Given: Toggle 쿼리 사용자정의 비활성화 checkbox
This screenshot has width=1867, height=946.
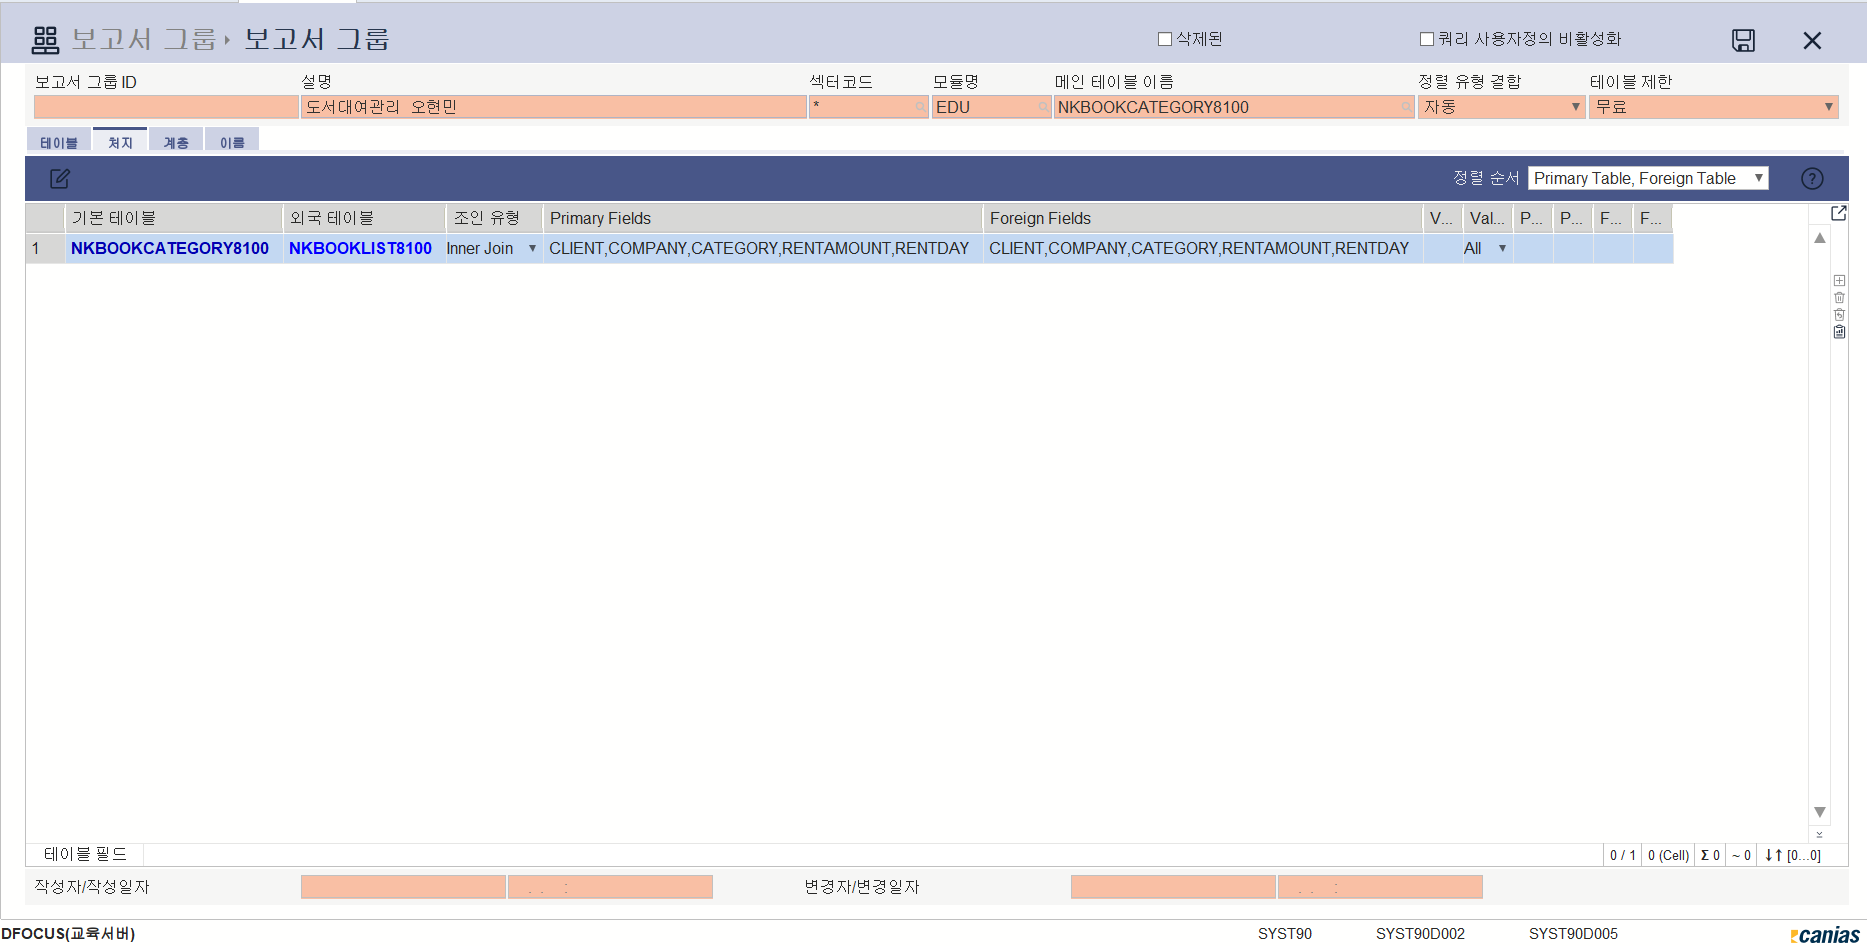Looking at the screenshot, I should [x=1427, y=39].
